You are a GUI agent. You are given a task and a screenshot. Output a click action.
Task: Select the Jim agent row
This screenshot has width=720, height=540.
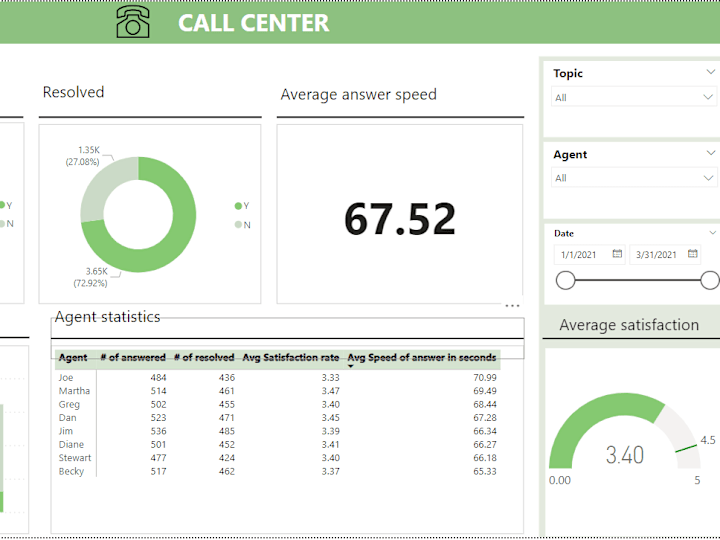[277, 431]
